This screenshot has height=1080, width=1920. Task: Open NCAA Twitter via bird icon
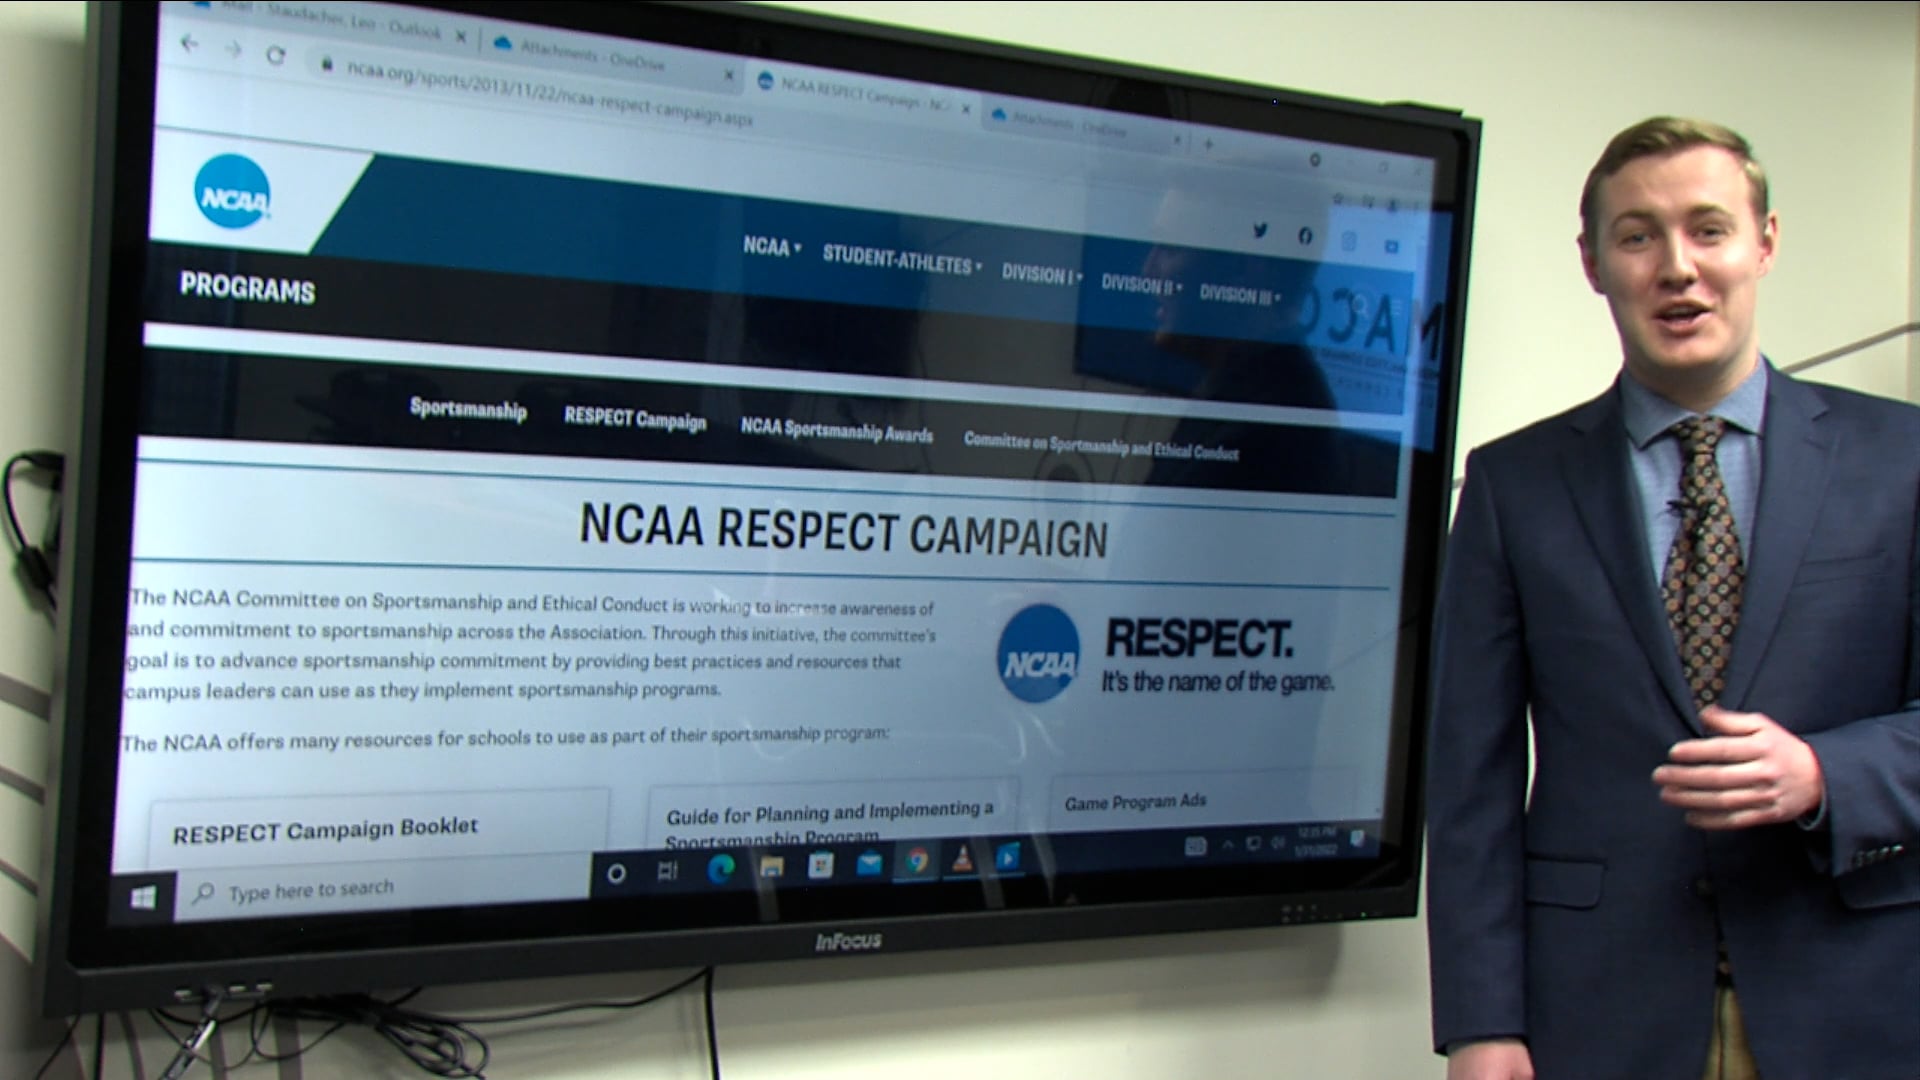click(x=1260, y=231)
